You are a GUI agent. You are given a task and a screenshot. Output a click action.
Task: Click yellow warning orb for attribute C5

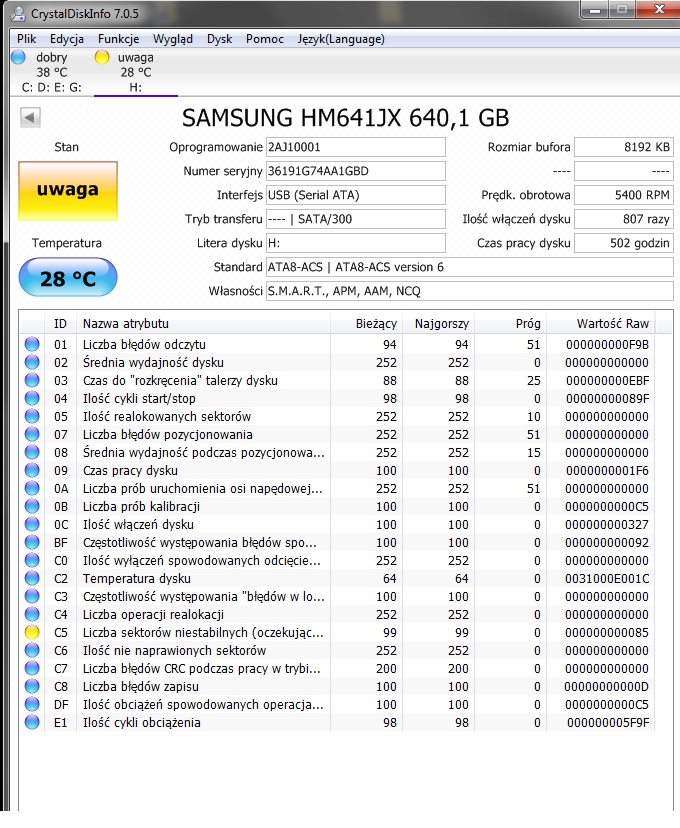(32, 632)
